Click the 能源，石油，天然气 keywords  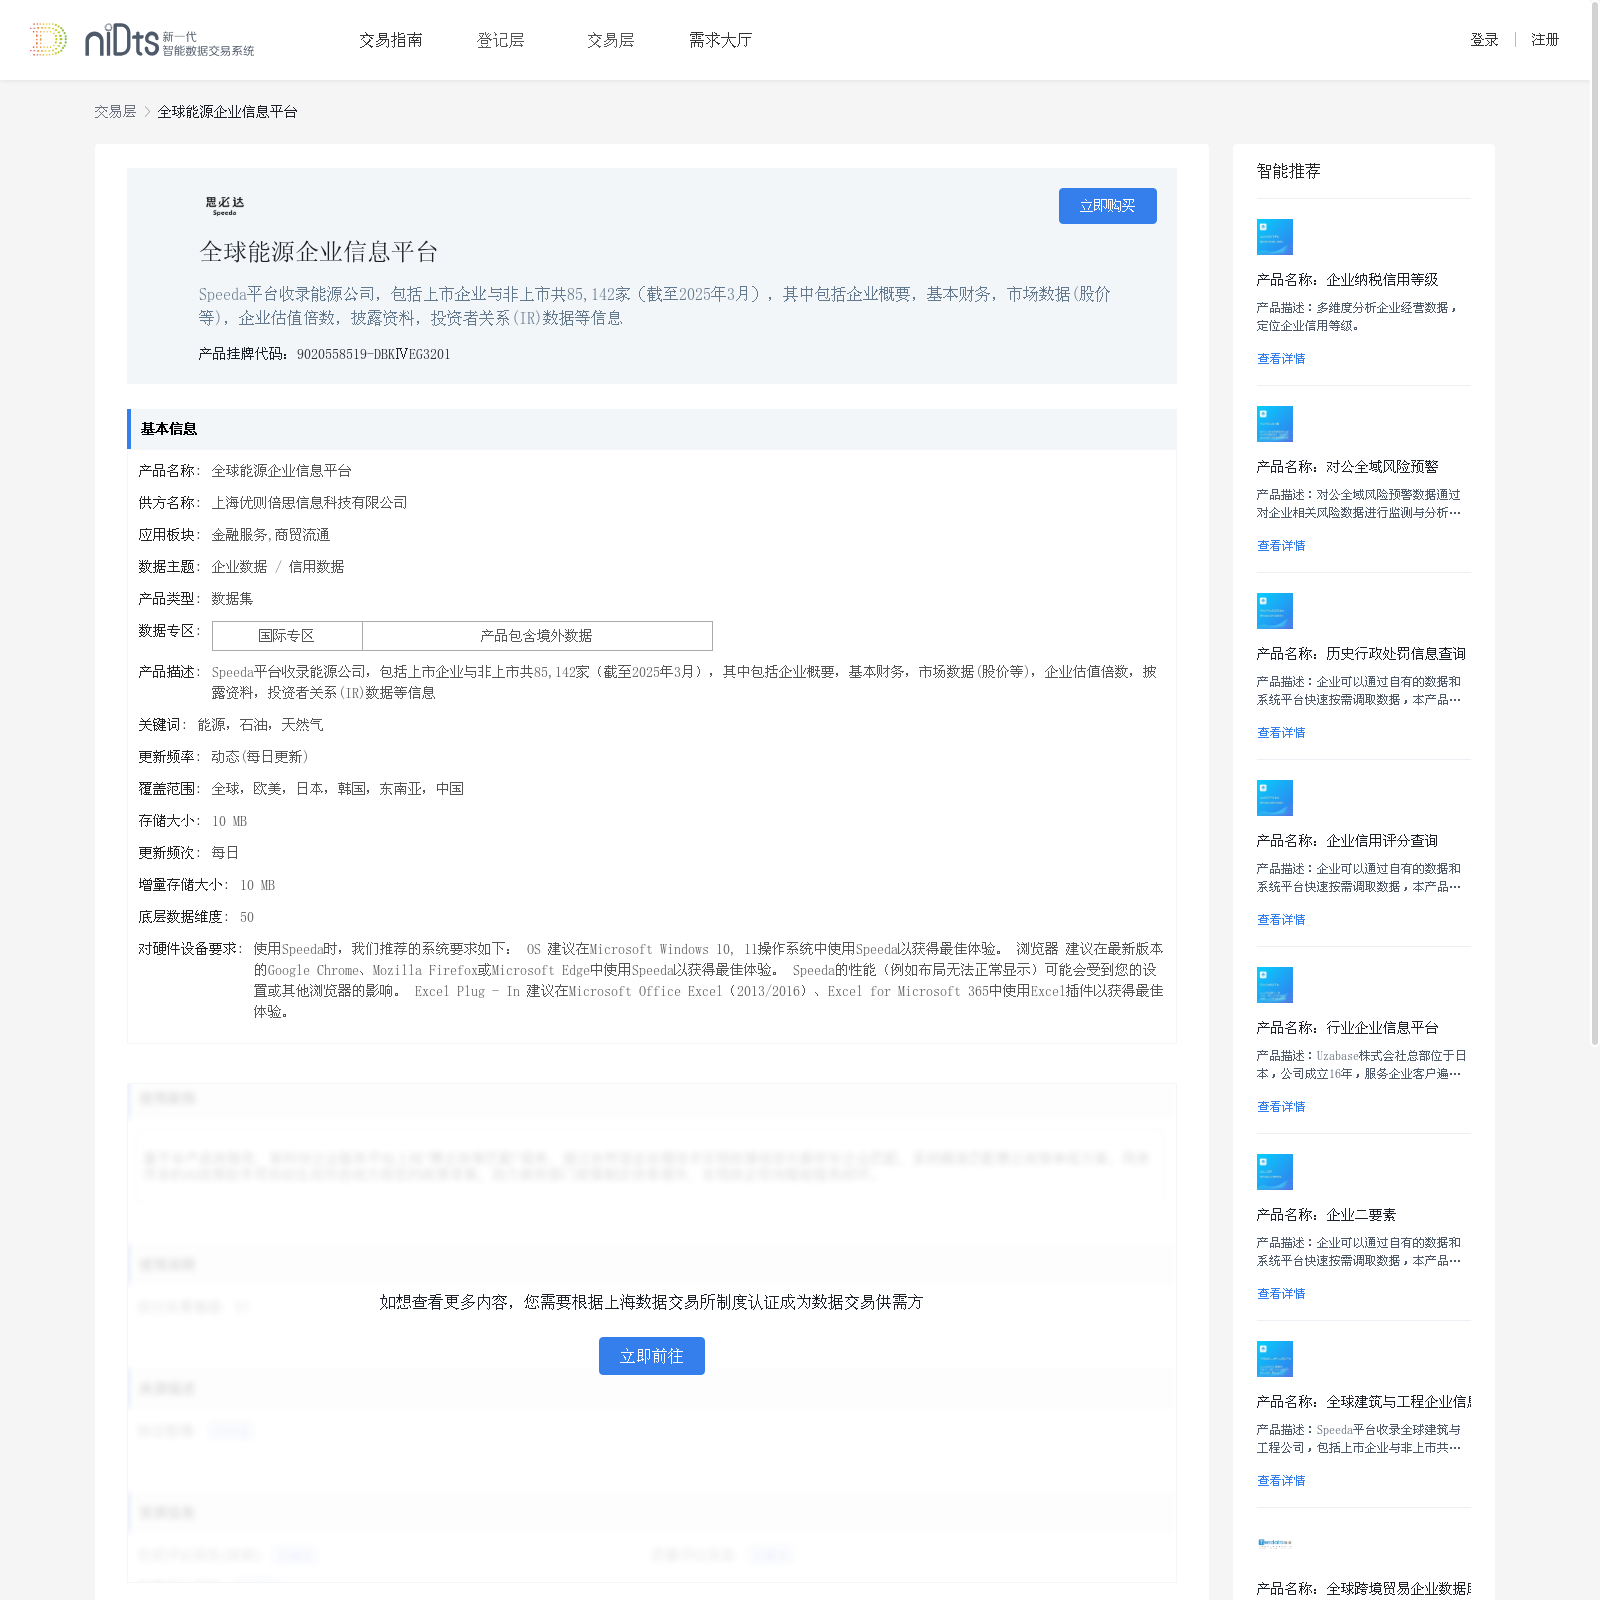[260, 725]
